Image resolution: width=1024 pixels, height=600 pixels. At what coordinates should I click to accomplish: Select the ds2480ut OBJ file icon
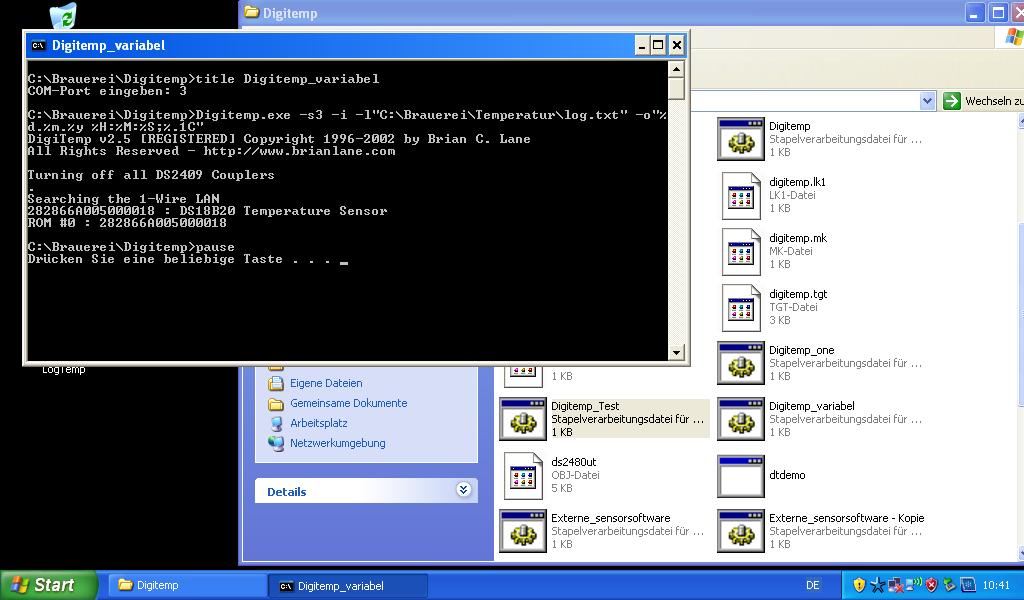tap(522, 475)
